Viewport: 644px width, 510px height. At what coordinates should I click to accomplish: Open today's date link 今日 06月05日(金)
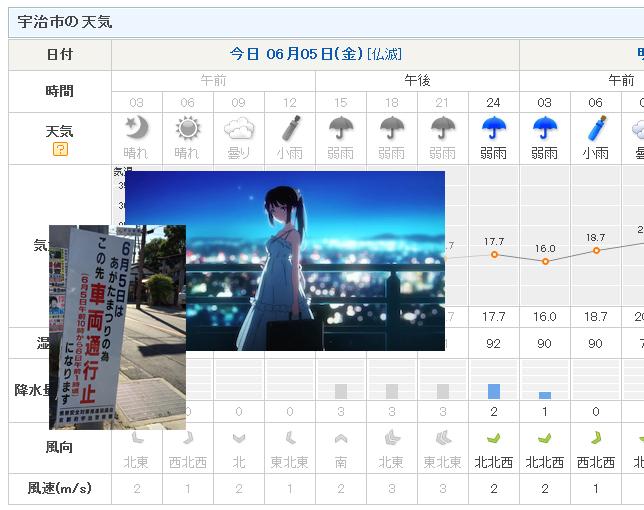(296, 54)
